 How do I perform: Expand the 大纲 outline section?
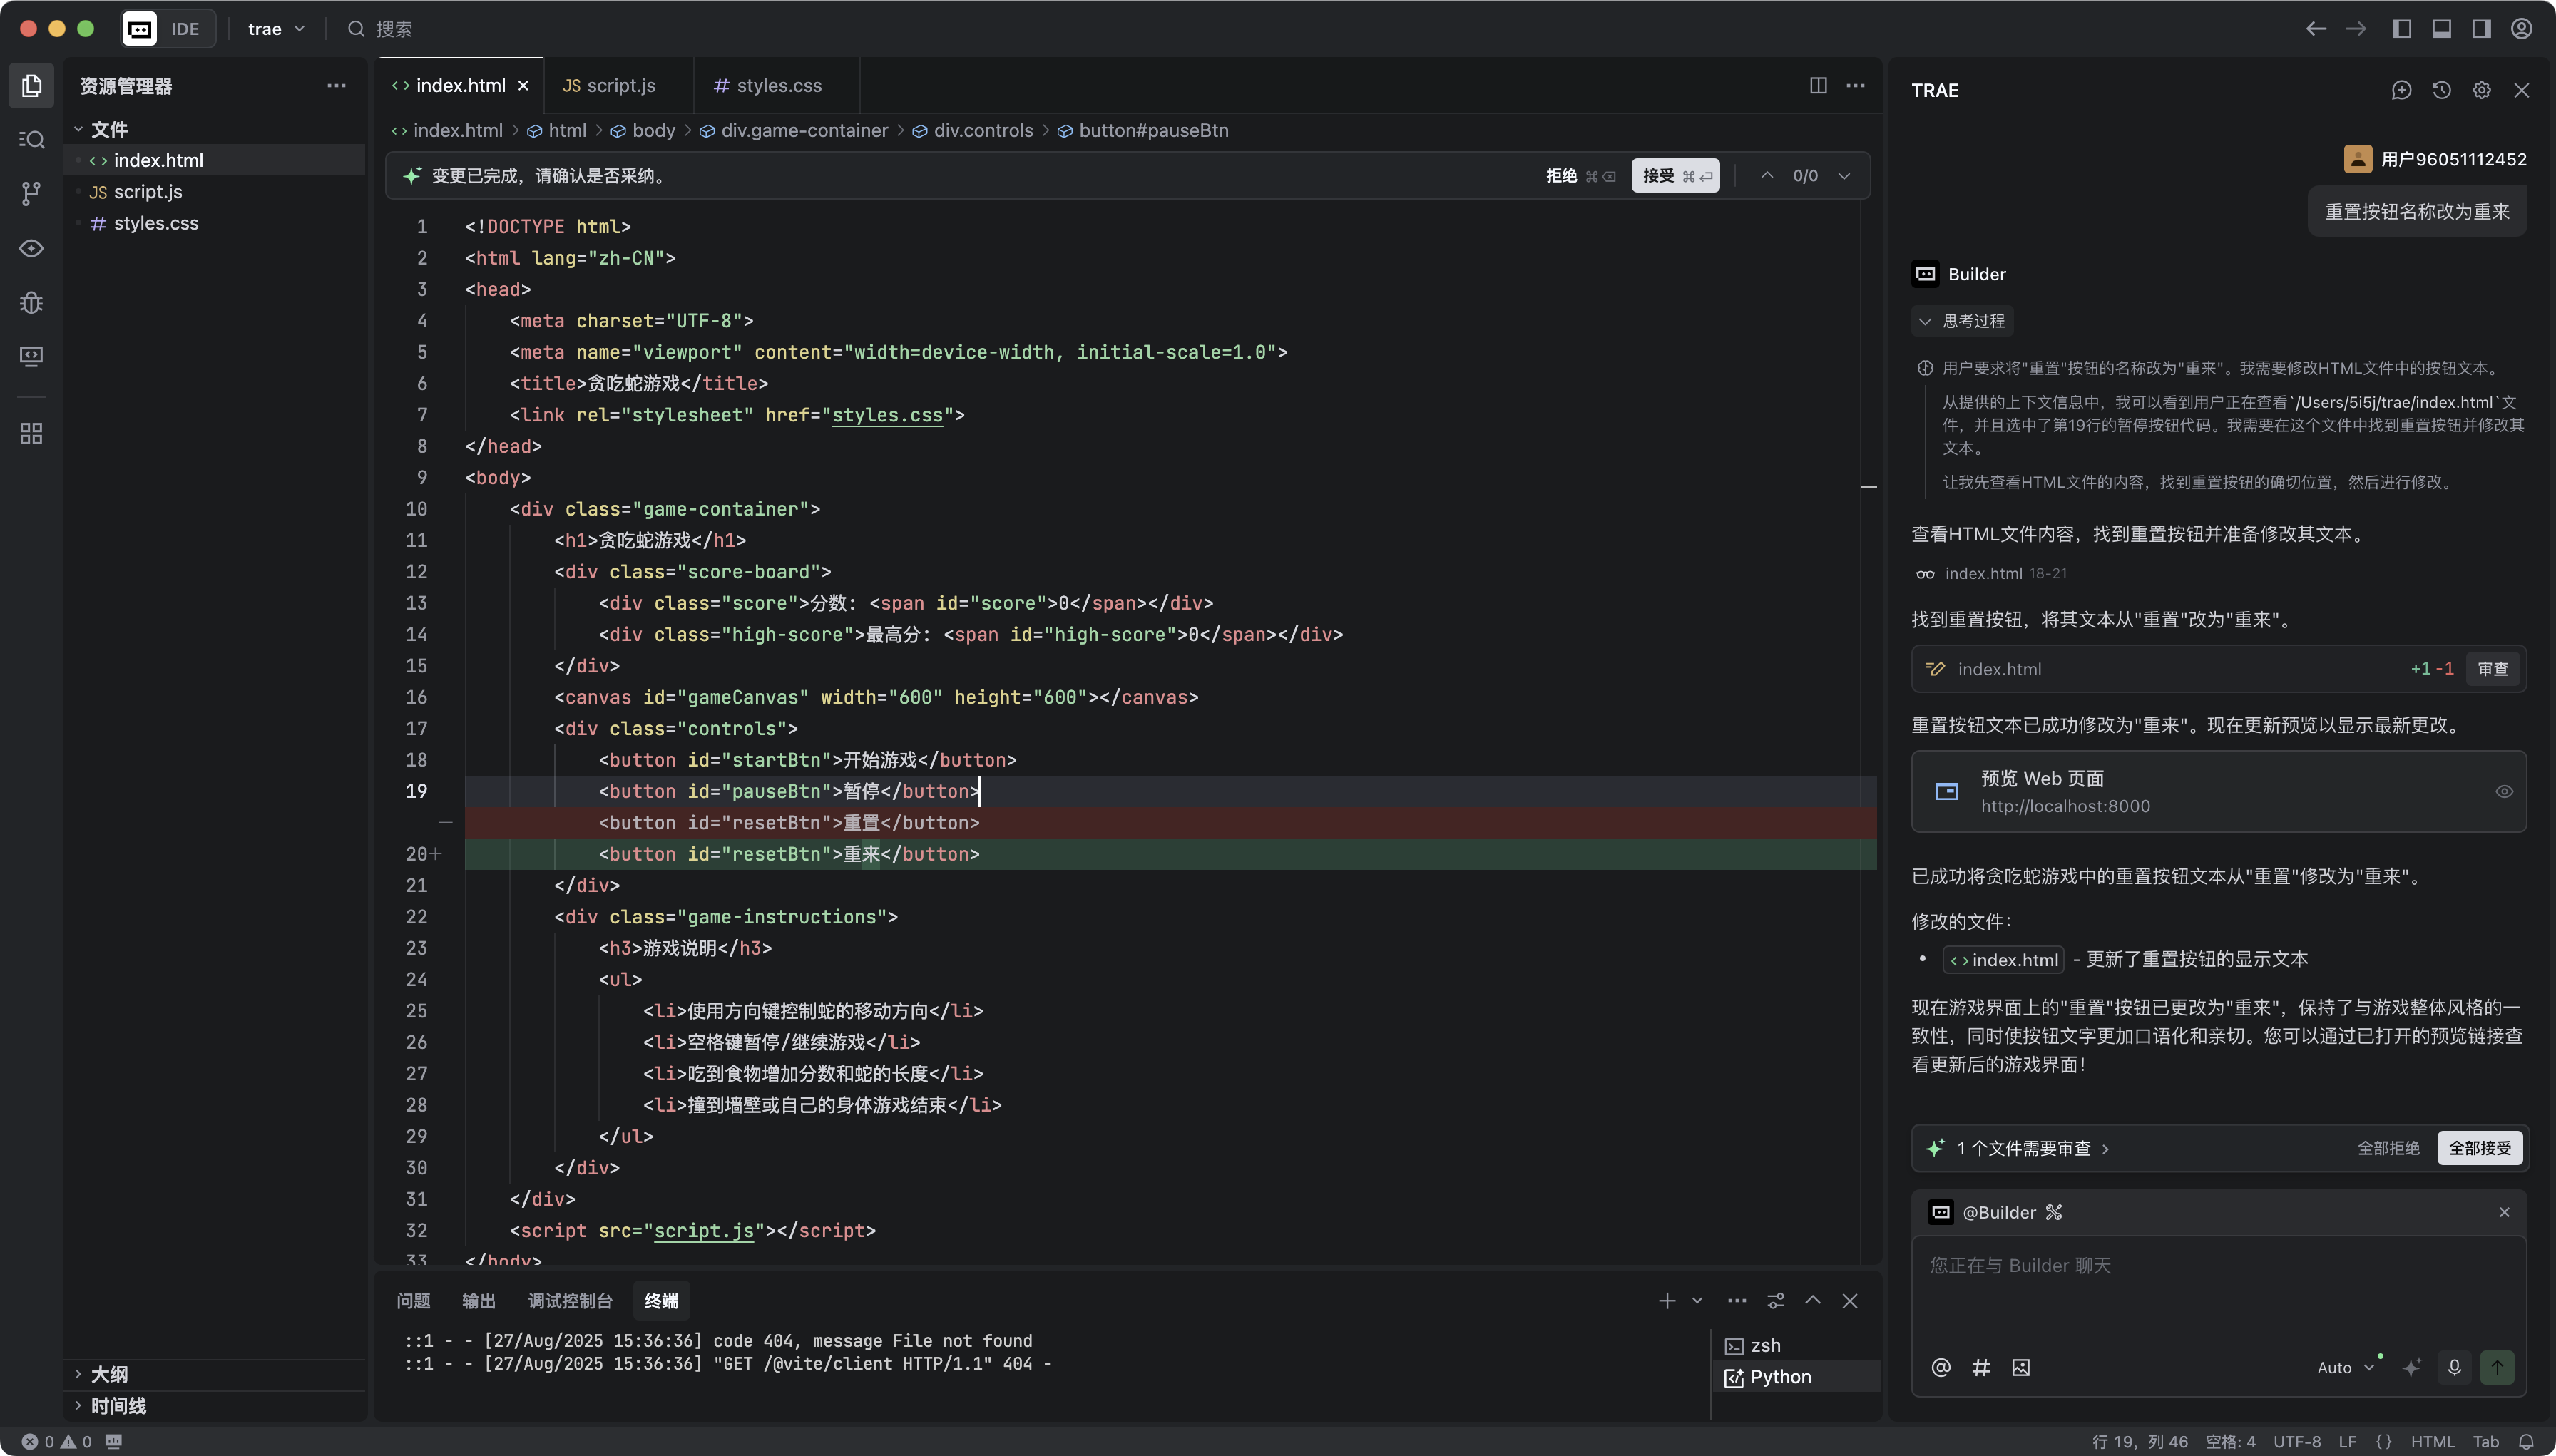coord(78,1374)
